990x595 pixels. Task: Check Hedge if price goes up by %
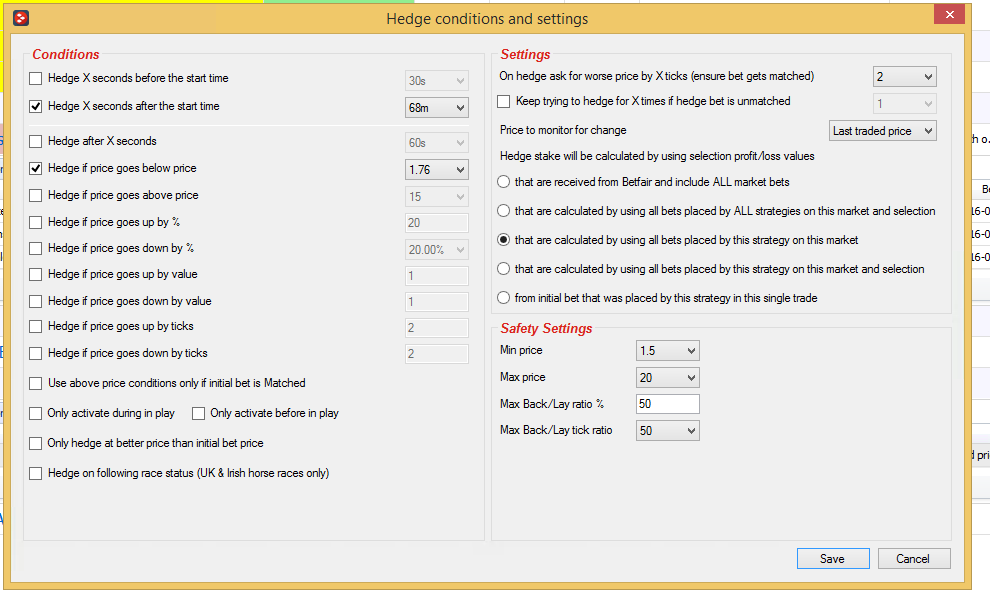36,222
